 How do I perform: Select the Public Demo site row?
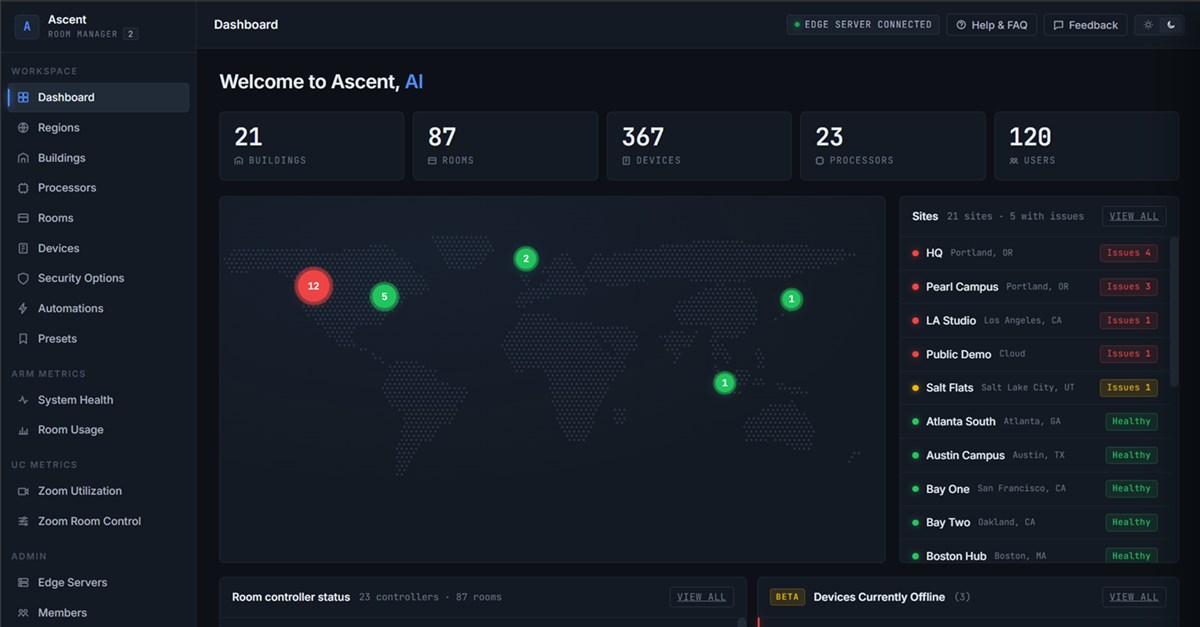pos(1034,354)
